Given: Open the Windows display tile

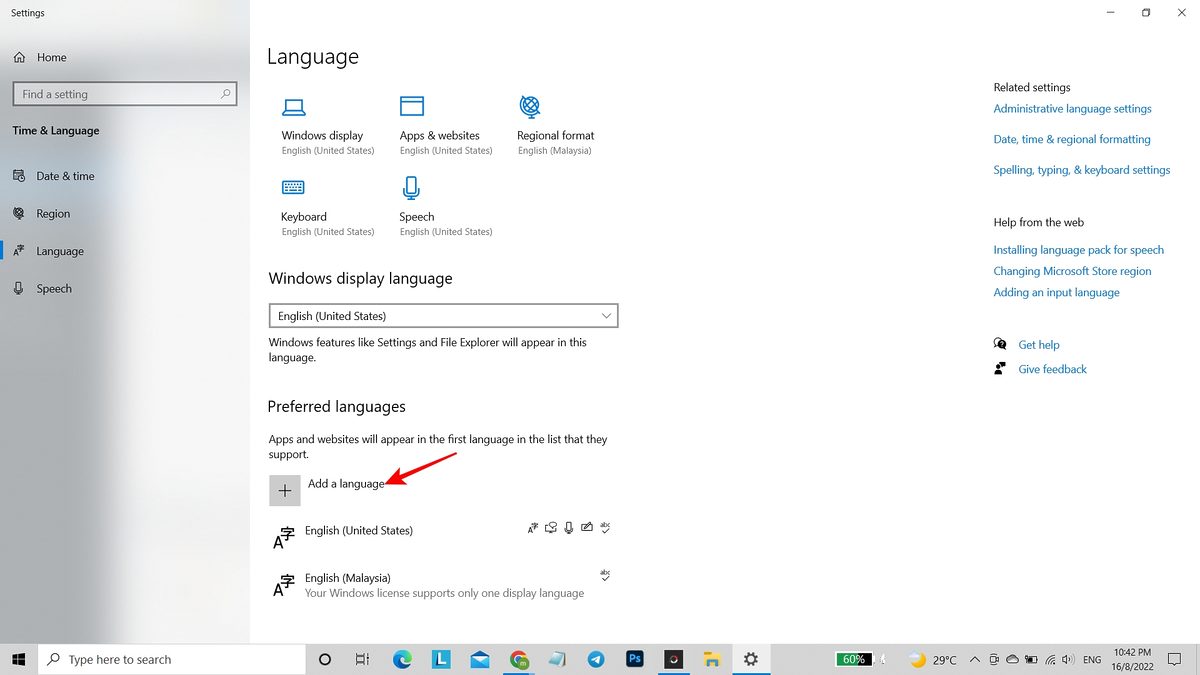Looking at the screenshot, I should coord(327,126).
